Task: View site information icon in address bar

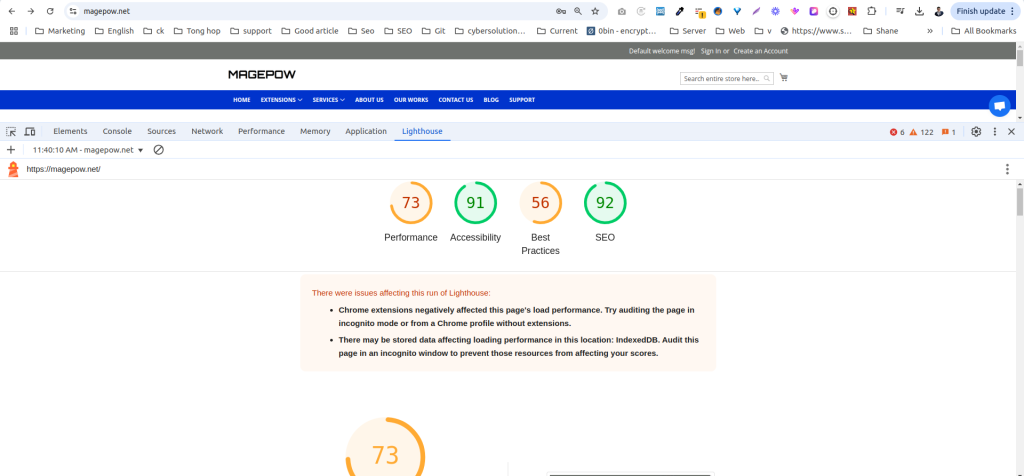Action: [x=73, y=11]
